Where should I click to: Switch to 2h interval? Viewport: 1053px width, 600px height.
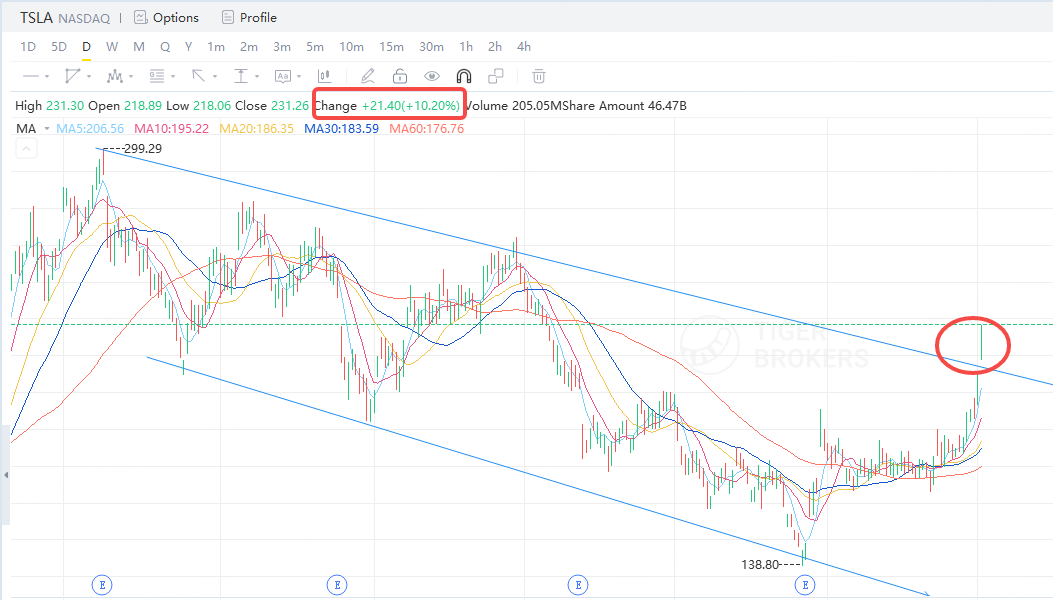tap(495, 46)
